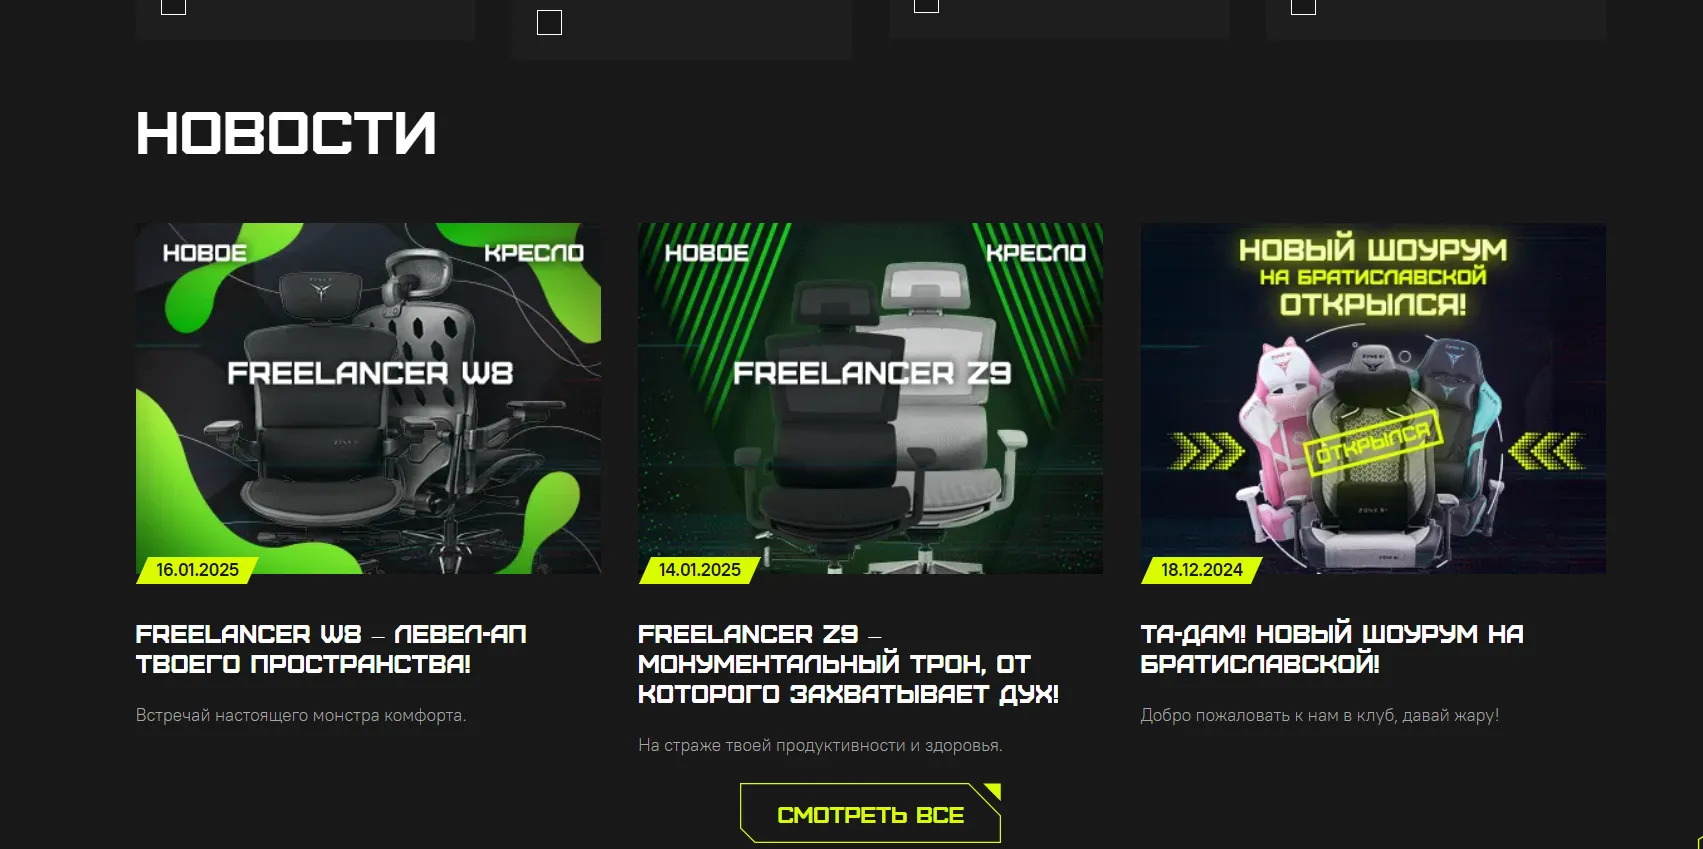This screenshot has height=849, width=1703.
Task: Click the right-pointing yellow chevrons on showroom banner
Action: pos(1207,451)
